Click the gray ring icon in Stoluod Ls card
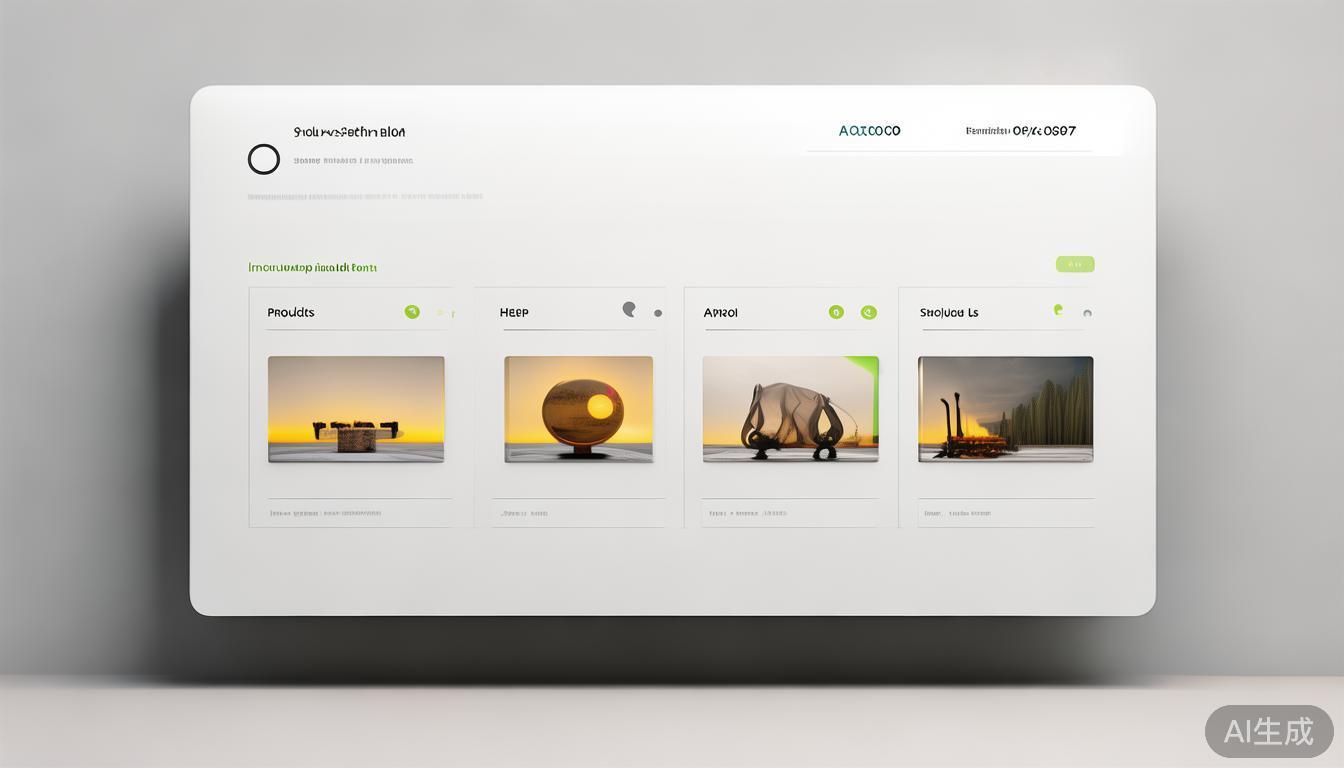 pos(1087,313)
